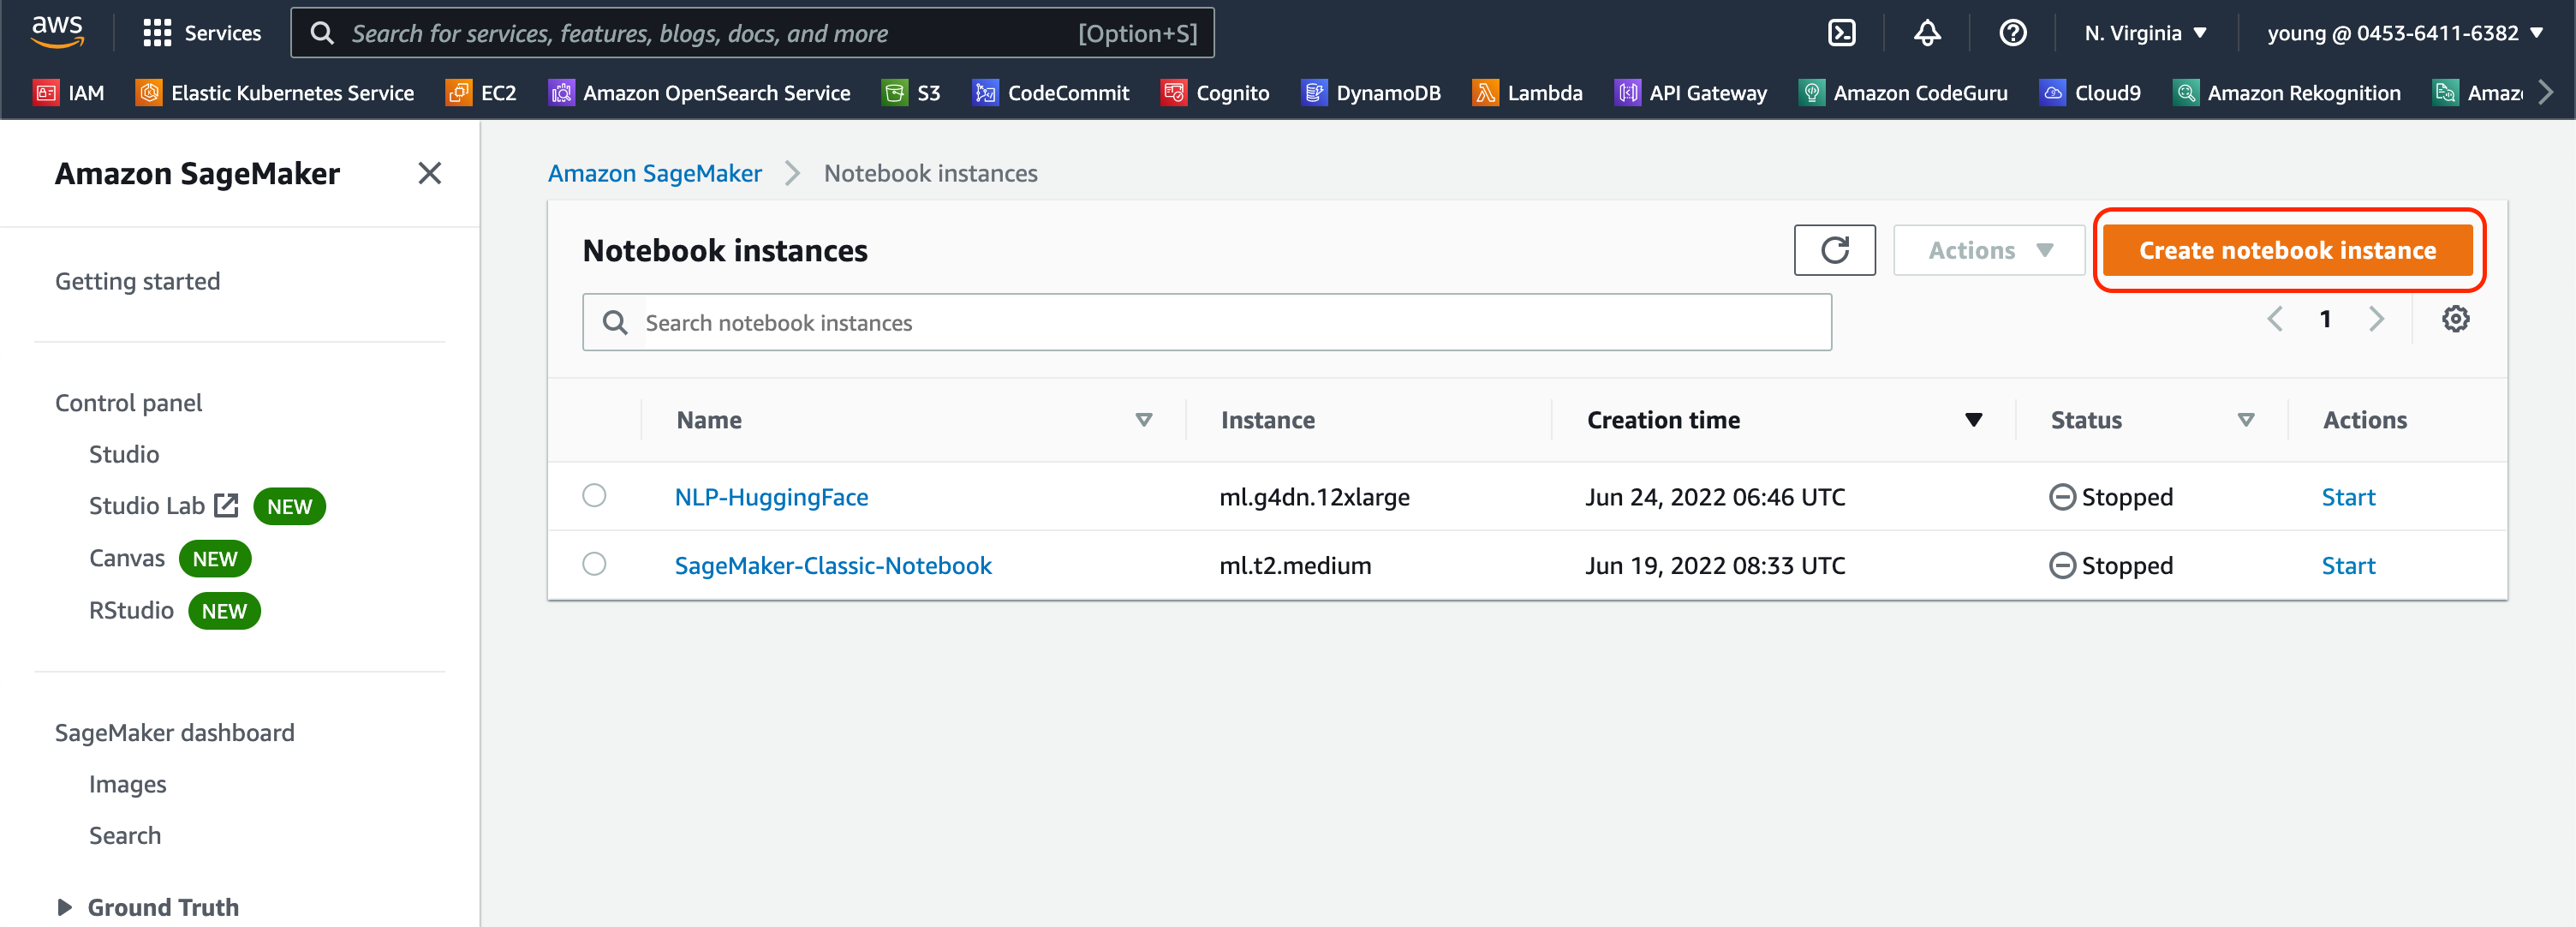Open the Services grid menu
This screenshot has height=927, width=2576.
(x=157, y=33)
